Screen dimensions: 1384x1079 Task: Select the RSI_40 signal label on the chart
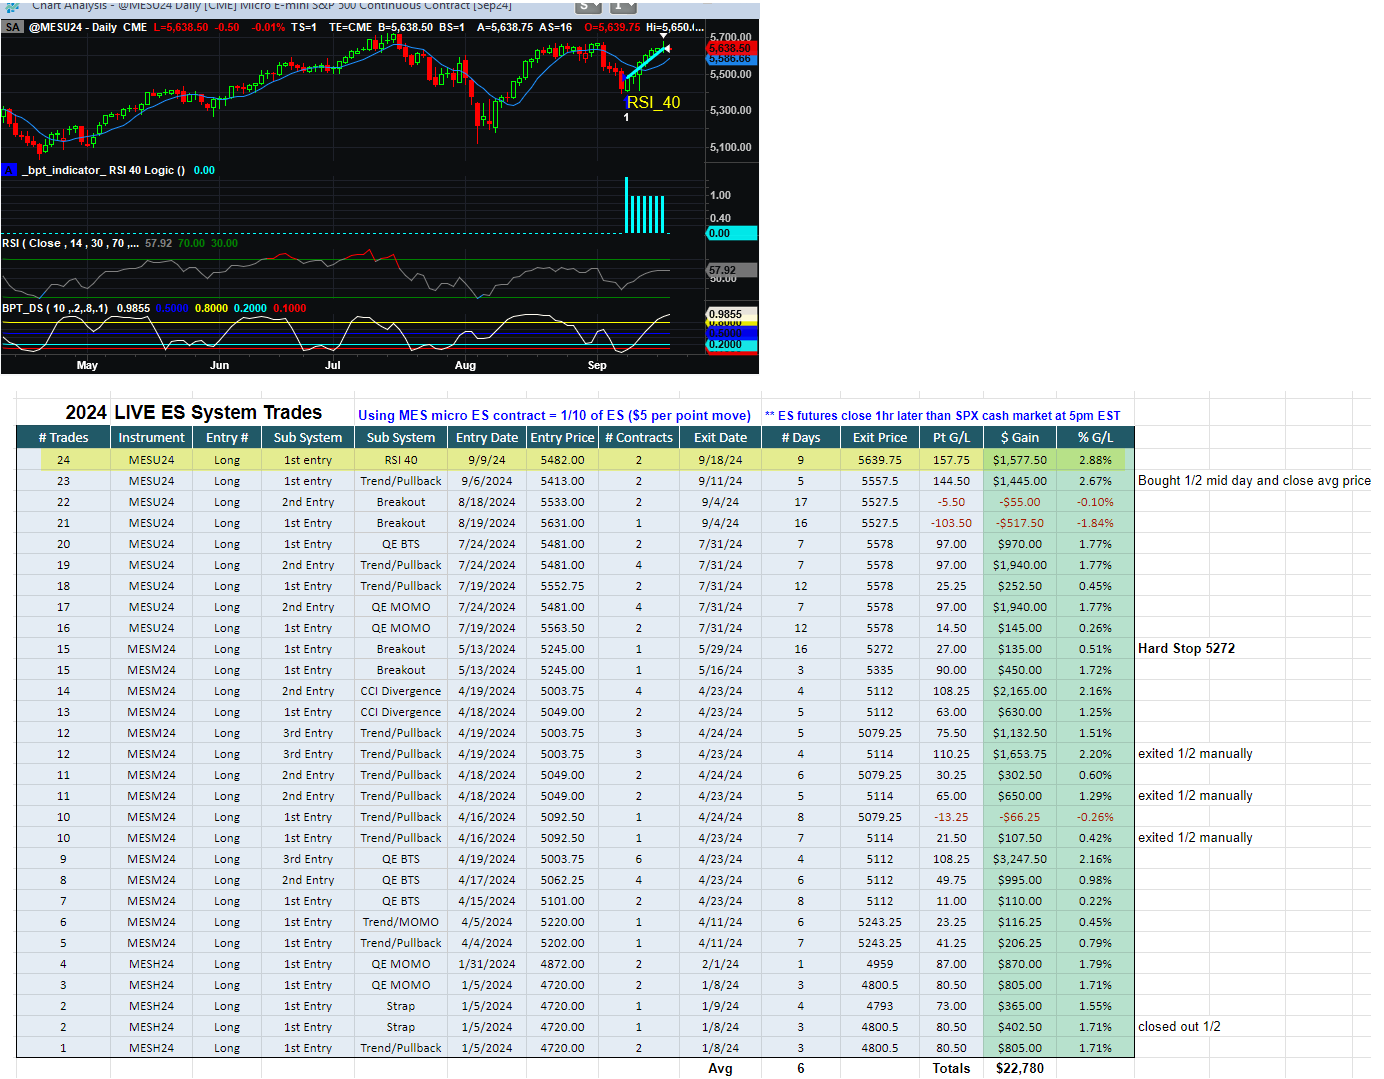[x=653, y=102]
